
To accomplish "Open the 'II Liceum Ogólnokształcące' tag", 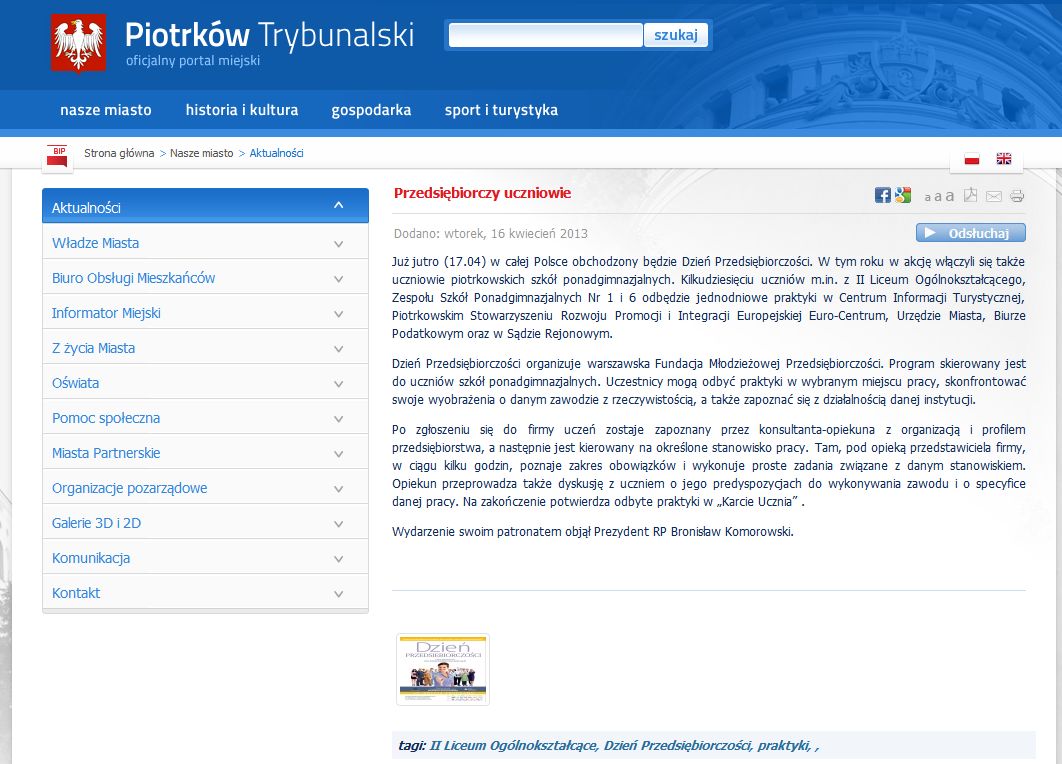I will pos(513,746).
